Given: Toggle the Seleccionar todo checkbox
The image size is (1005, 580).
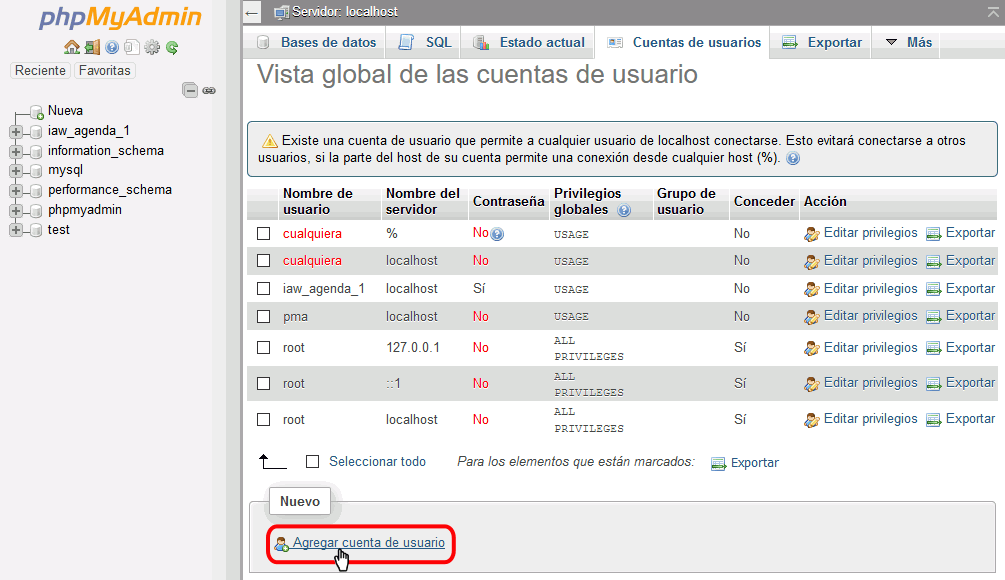Looking at the screenshot, I should pyautogui.click(x=312, y=461).
